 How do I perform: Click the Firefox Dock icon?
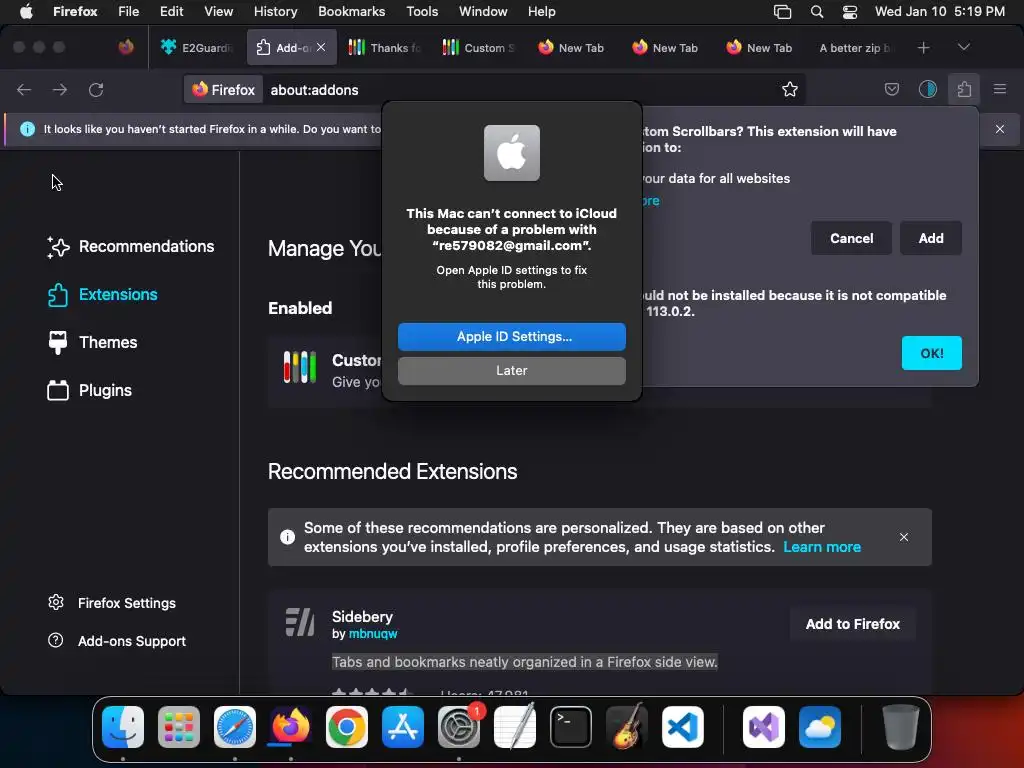[x=291, y=727]
